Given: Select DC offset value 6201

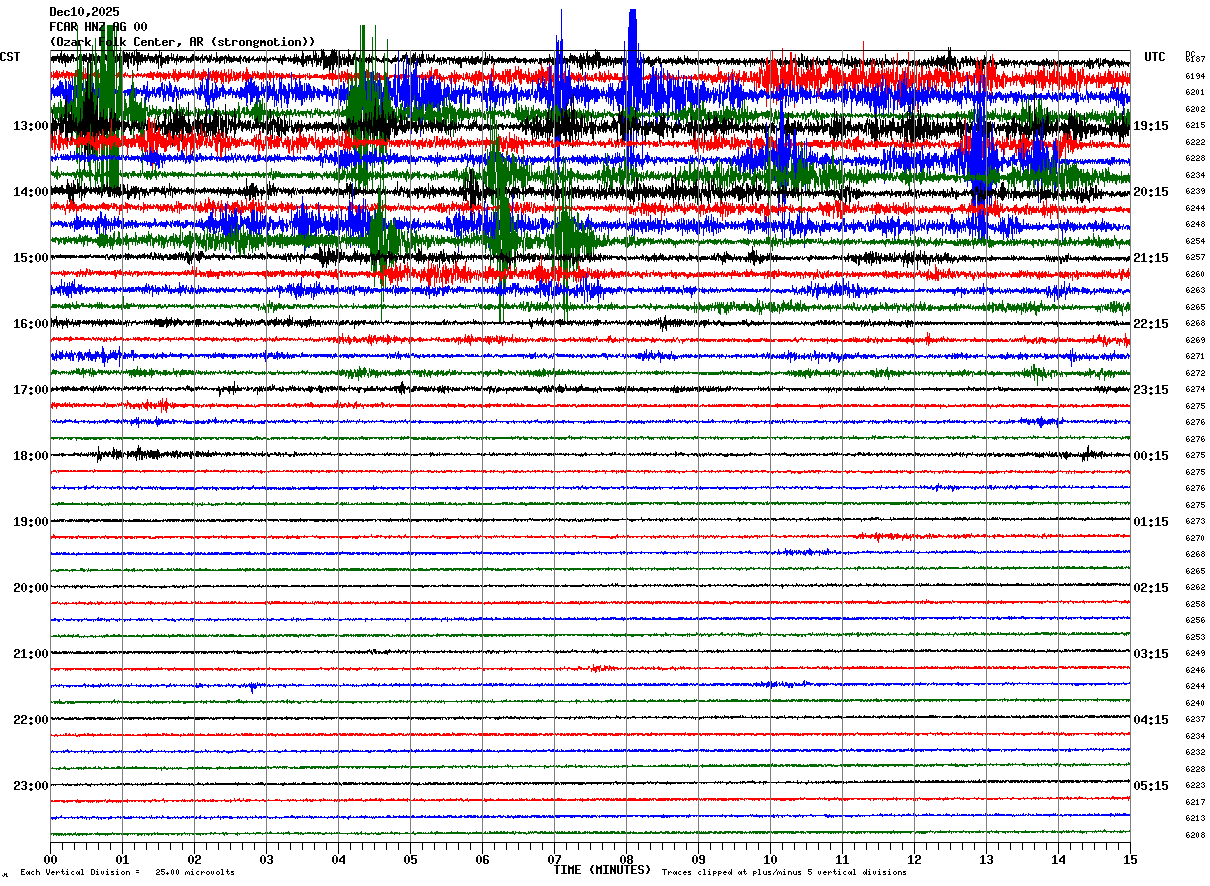Looking at the screenshot, I should point(1195,92).
